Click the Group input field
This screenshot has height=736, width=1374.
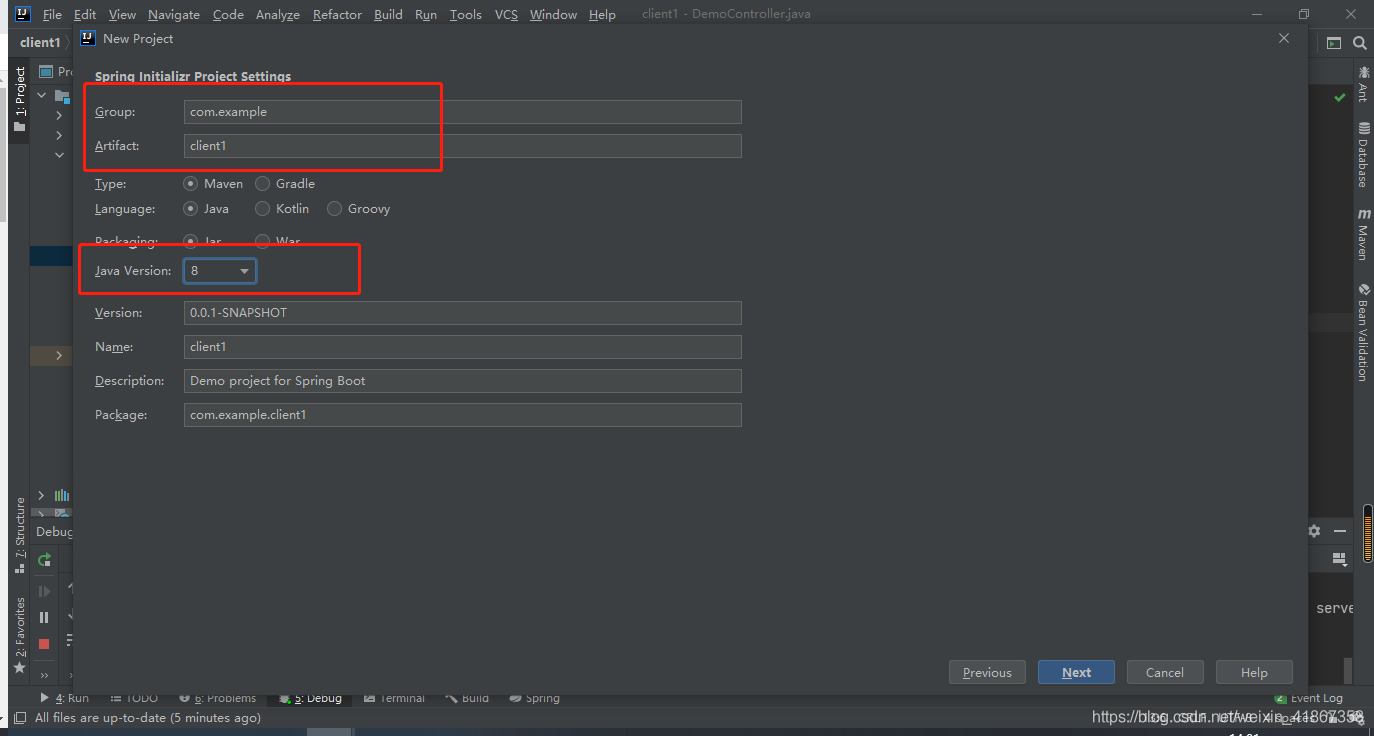click(x=462, y=112)
